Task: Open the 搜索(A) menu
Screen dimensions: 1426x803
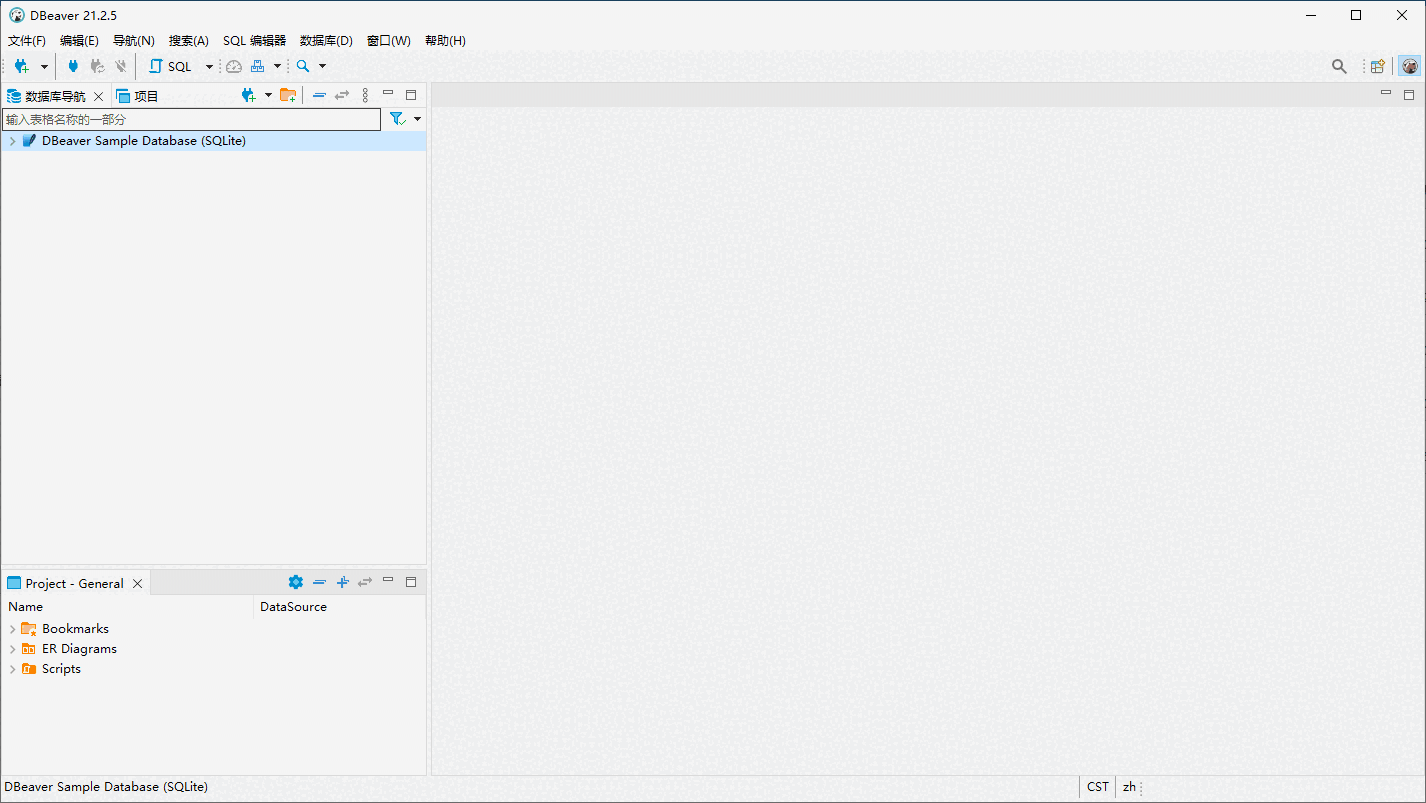Action: pos(189,41)
